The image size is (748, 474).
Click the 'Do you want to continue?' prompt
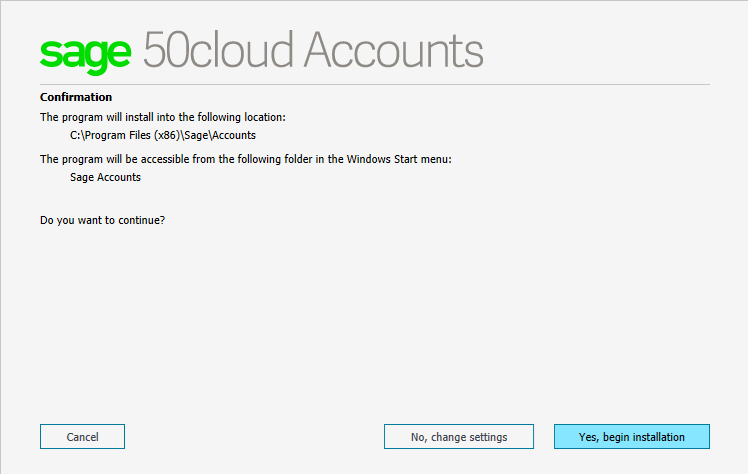(102, 220)
